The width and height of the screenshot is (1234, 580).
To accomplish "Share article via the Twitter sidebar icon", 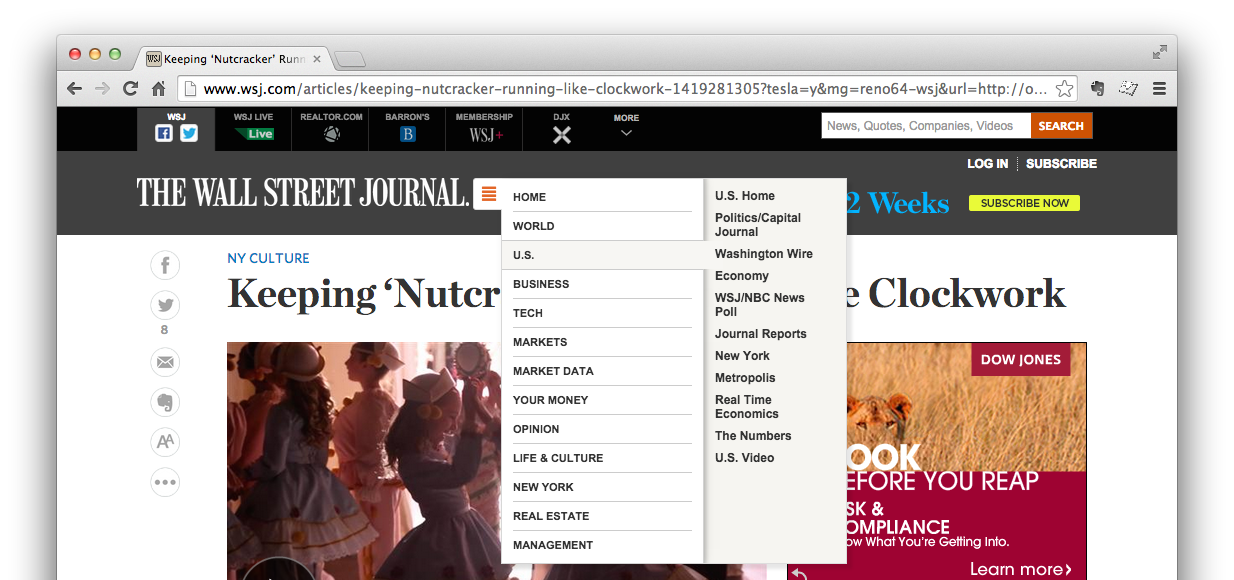I will pyautogui.click(x=165, y=305).
